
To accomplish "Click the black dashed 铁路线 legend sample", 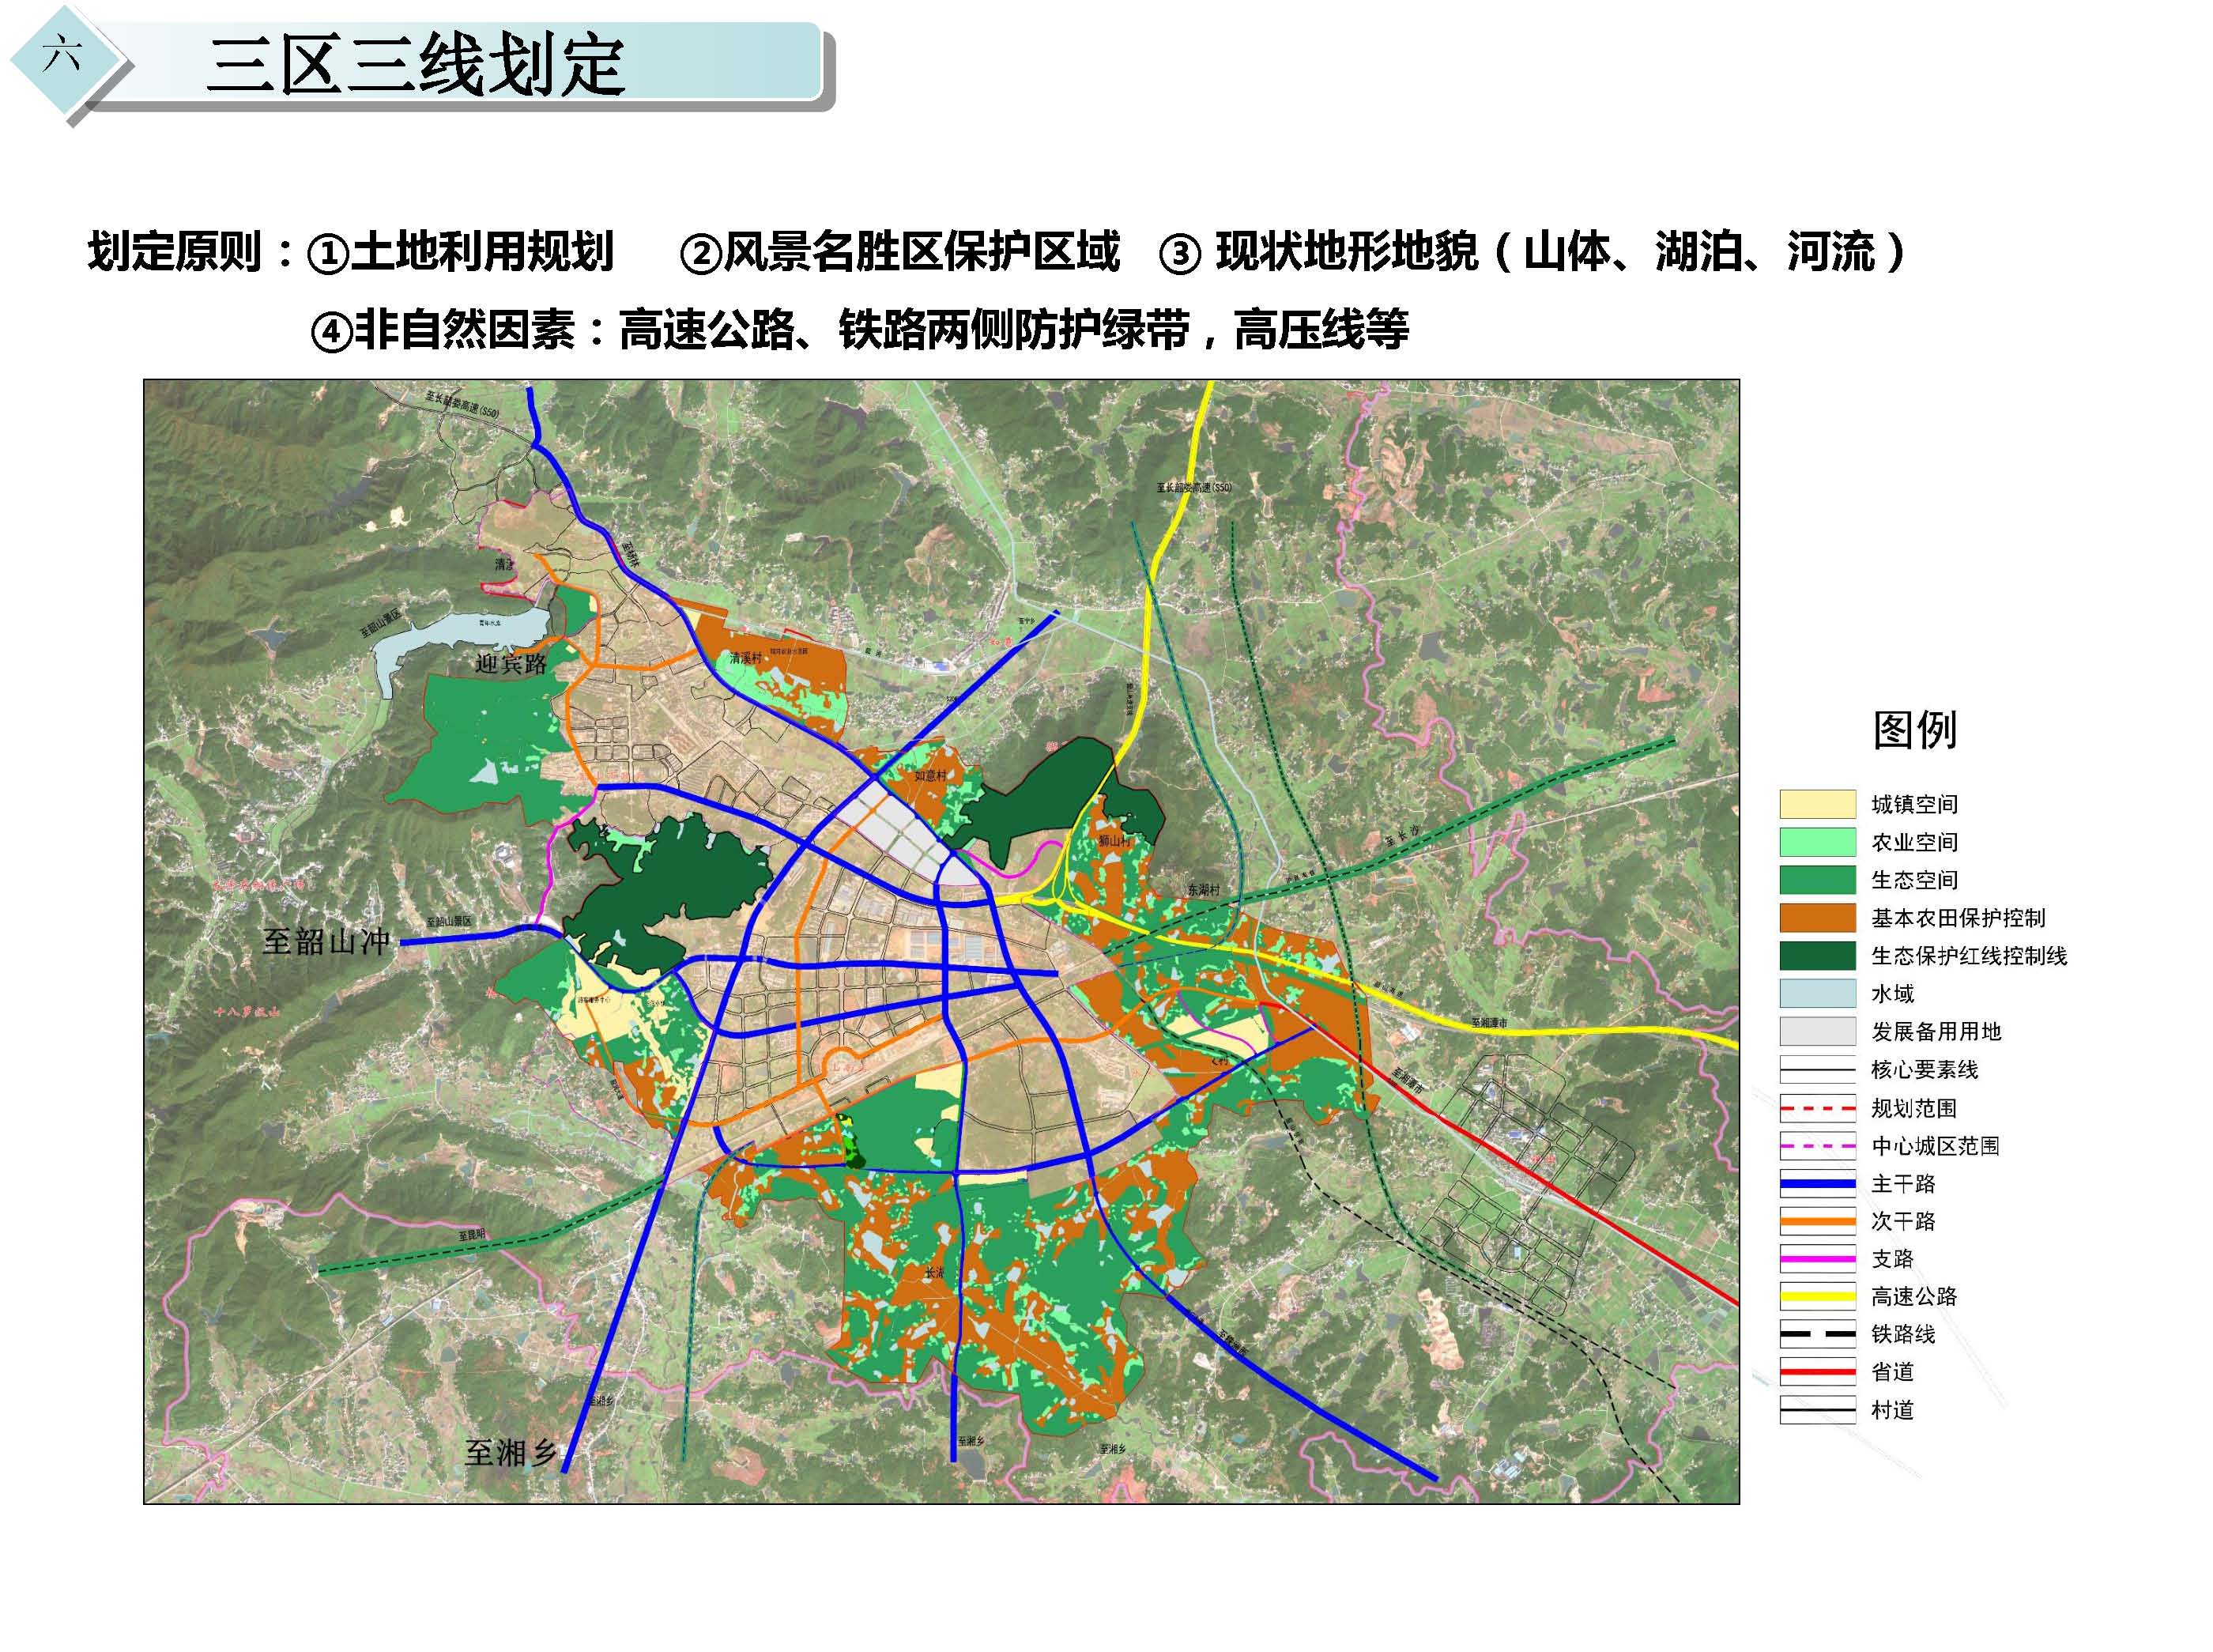I will click(1817, 1334).
